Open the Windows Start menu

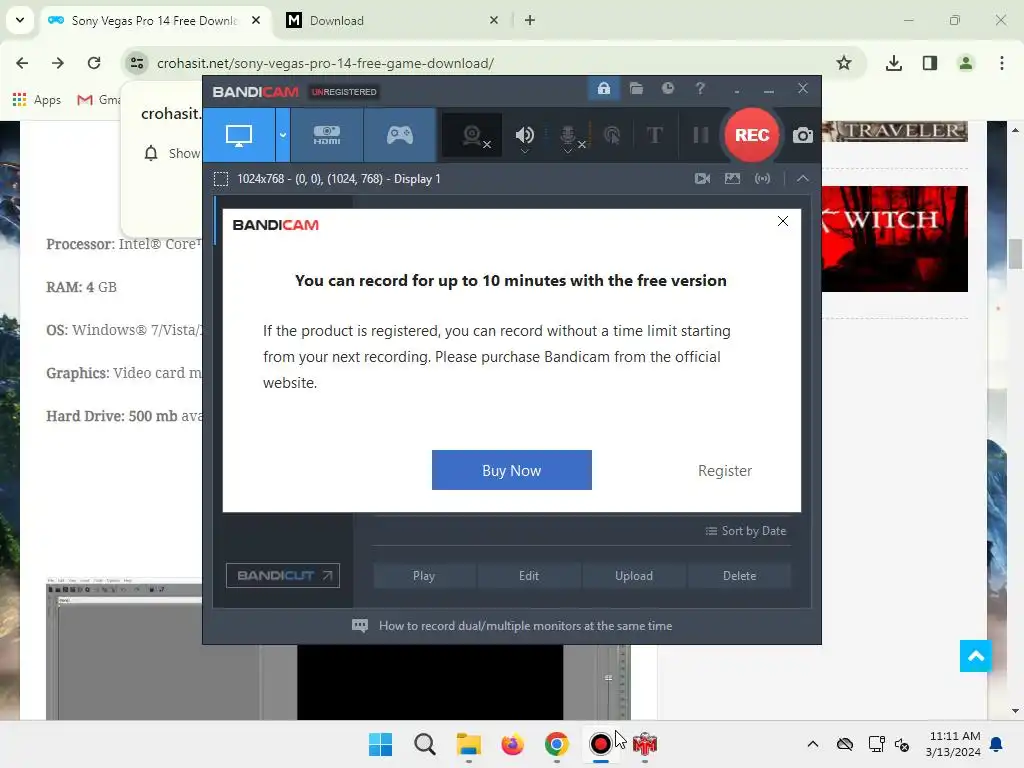click(x=381, y=744)
